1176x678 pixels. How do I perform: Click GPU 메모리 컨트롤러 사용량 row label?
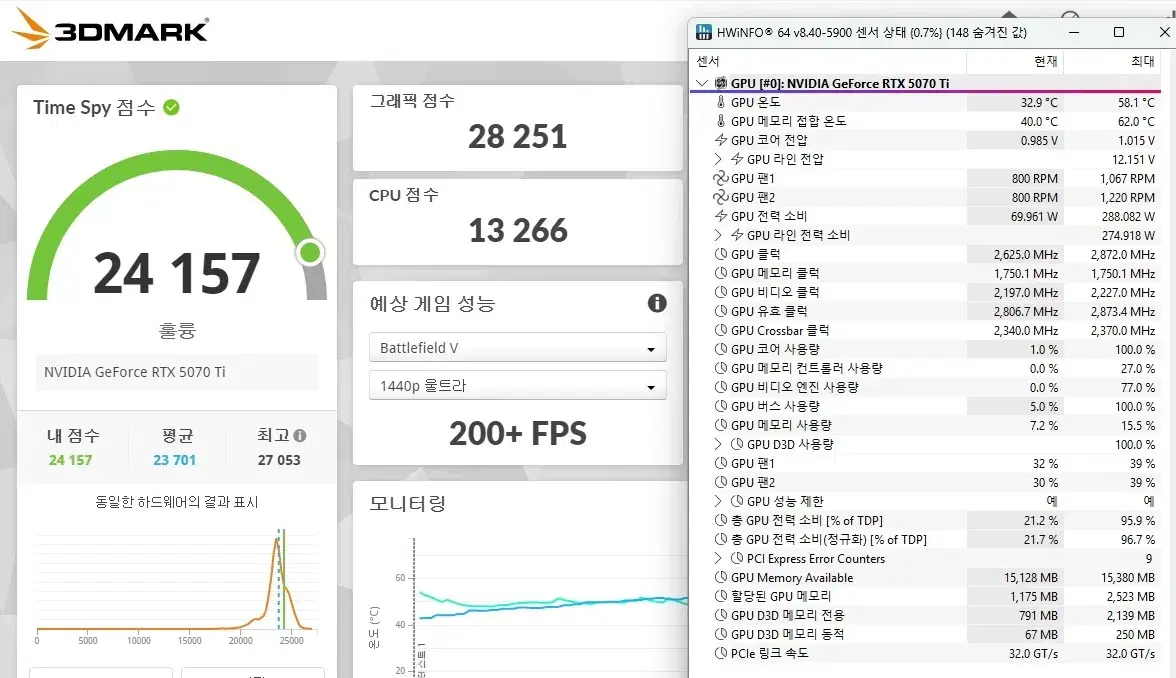pos(807,368)
